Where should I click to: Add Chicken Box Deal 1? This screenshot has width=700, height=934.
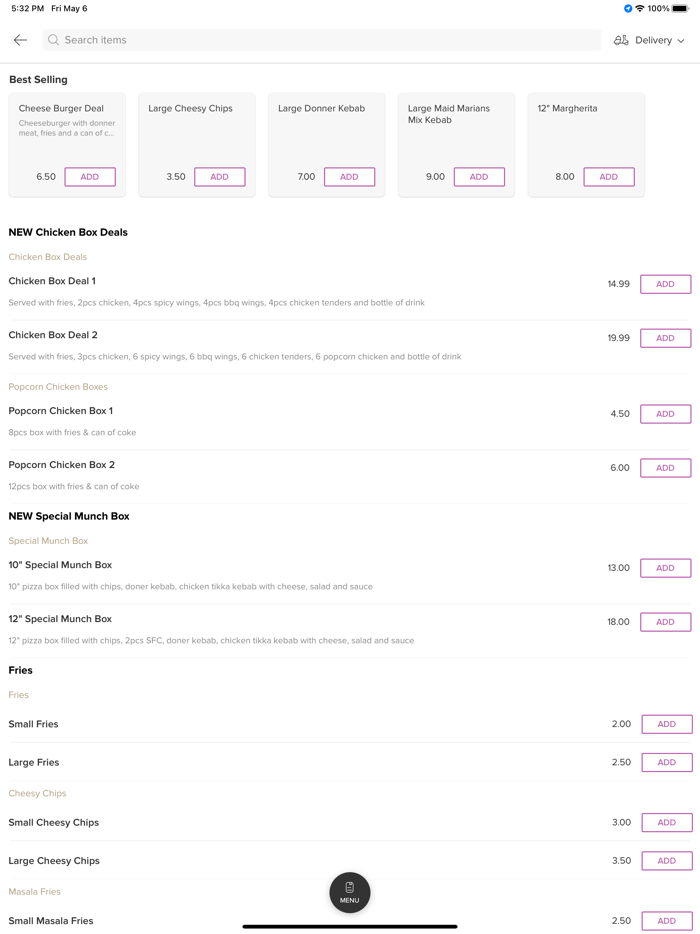(x=665, y=284)
